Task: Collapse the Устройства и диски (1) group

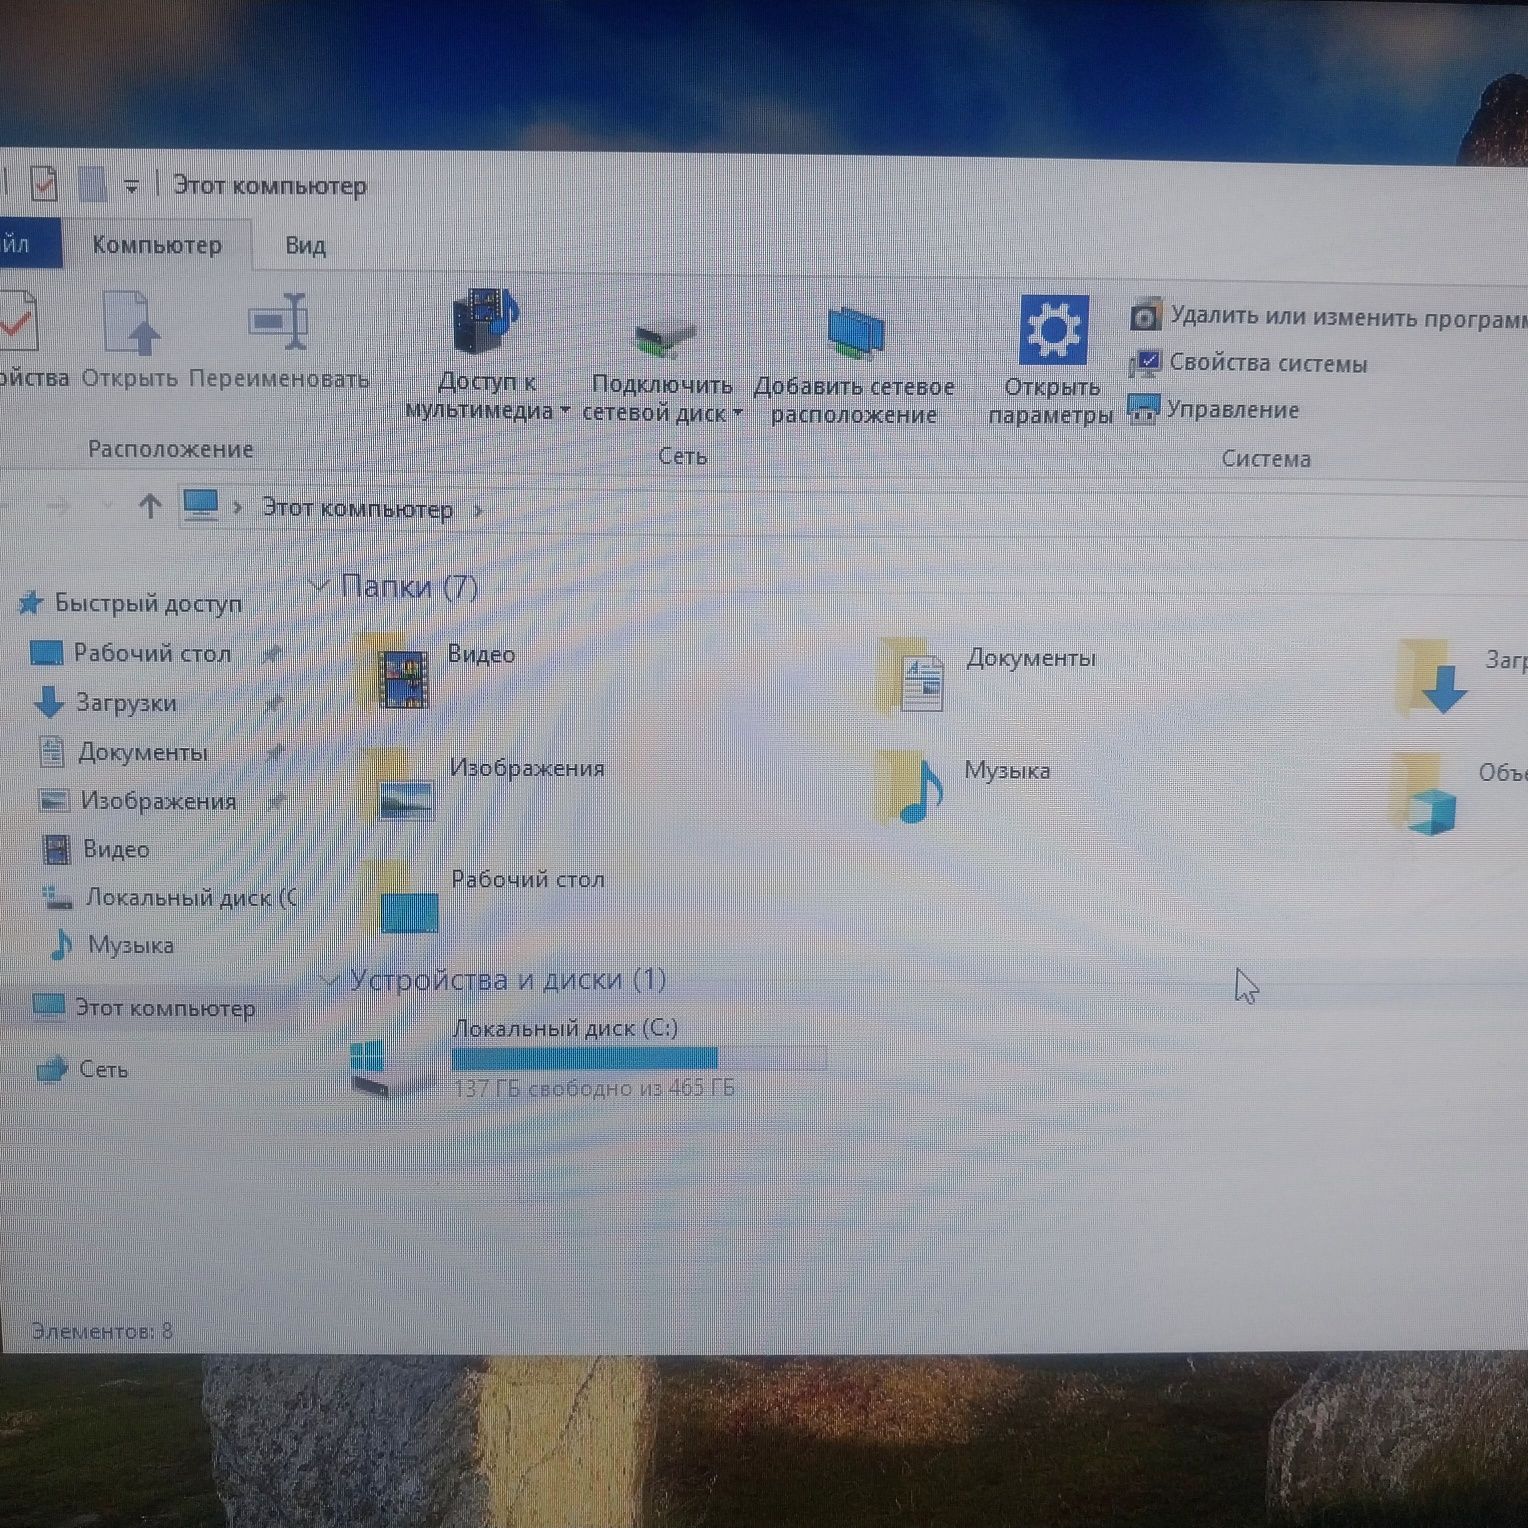Action: pyautogui.click(x=329, y=980)
